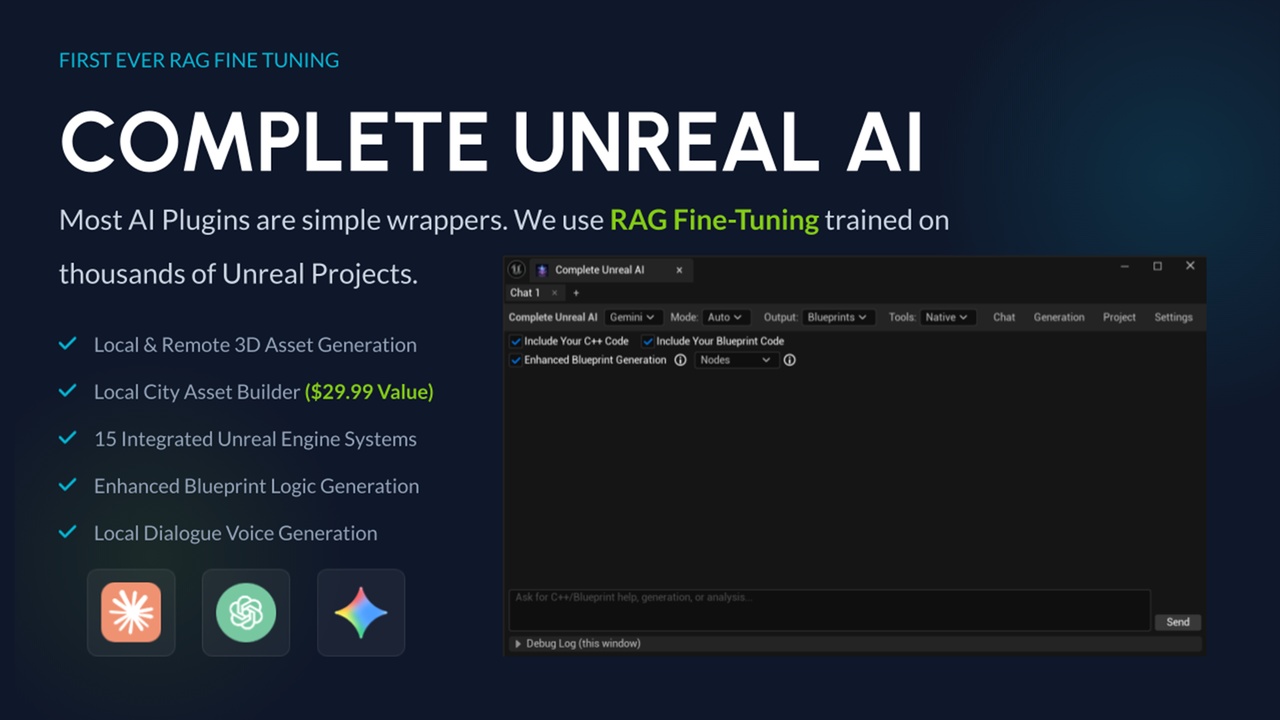Click the ($29.99 Value) text
The image size is (1280, 720).
tap(369, 392)
